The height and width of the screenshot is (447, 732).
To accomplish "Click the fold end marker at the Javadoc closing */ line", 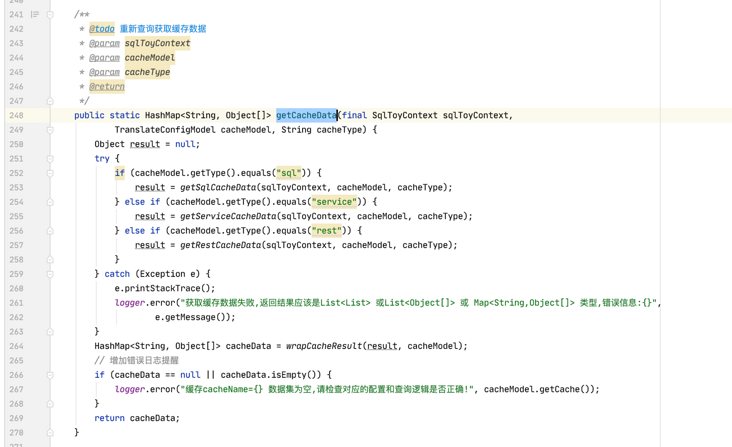I will [x=50, y=101].
